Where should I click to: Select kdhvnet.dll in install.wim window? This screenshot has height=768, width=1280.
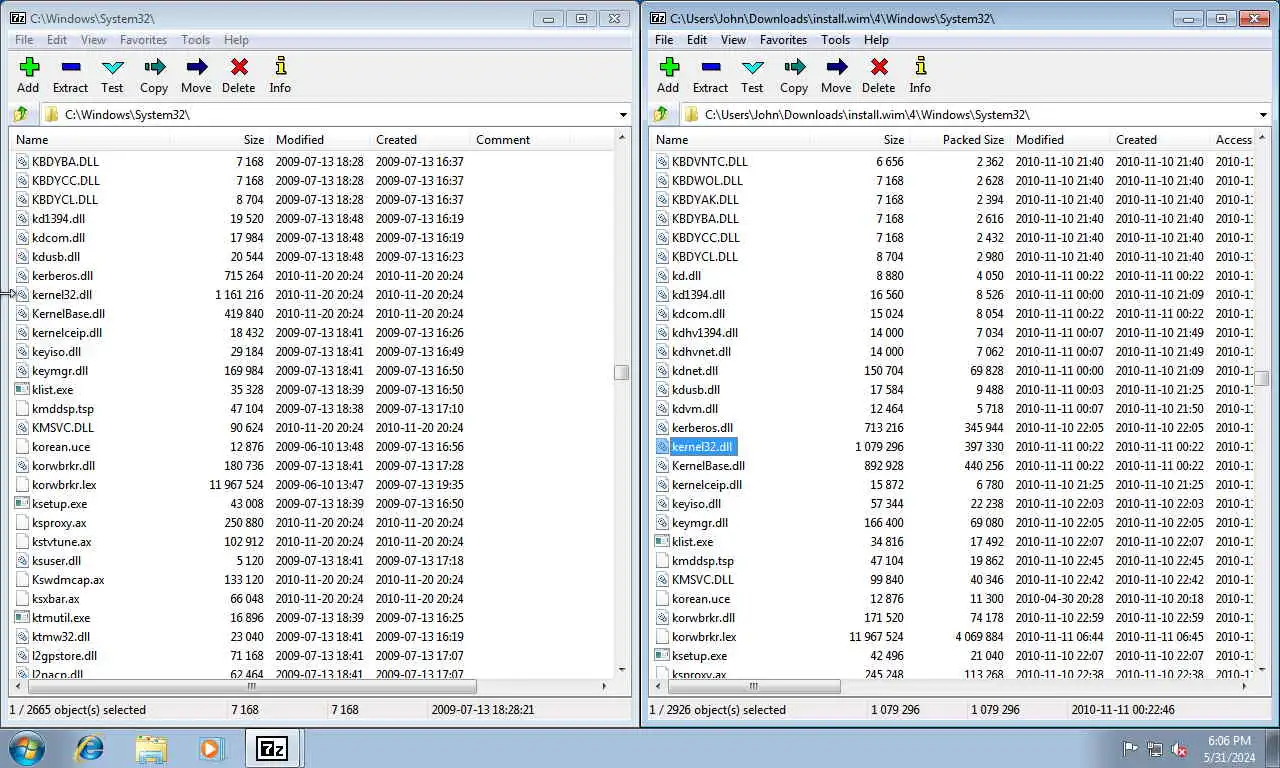[701, 352]
